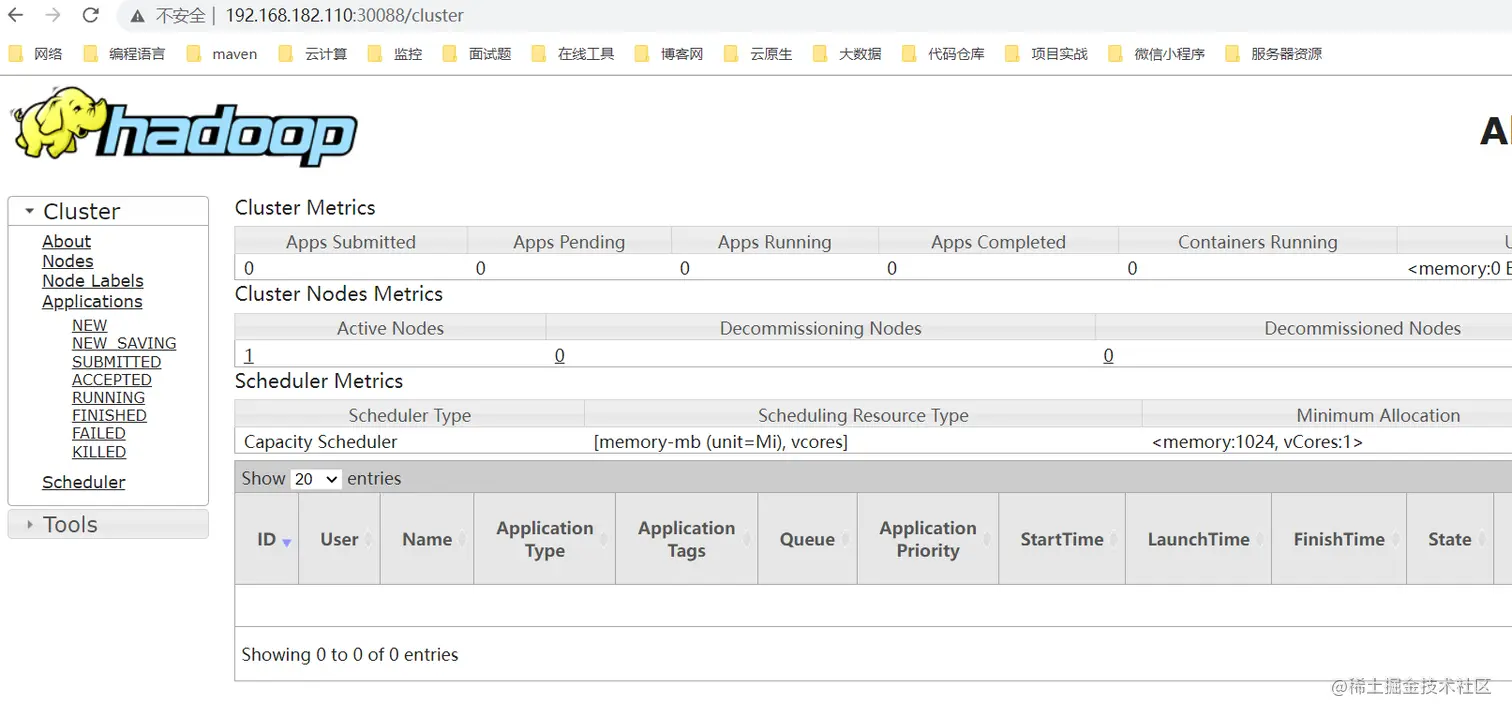The image size is (1512, 717).
Task: Open the 大数据 bookmark folder
Action: point(847,54)
